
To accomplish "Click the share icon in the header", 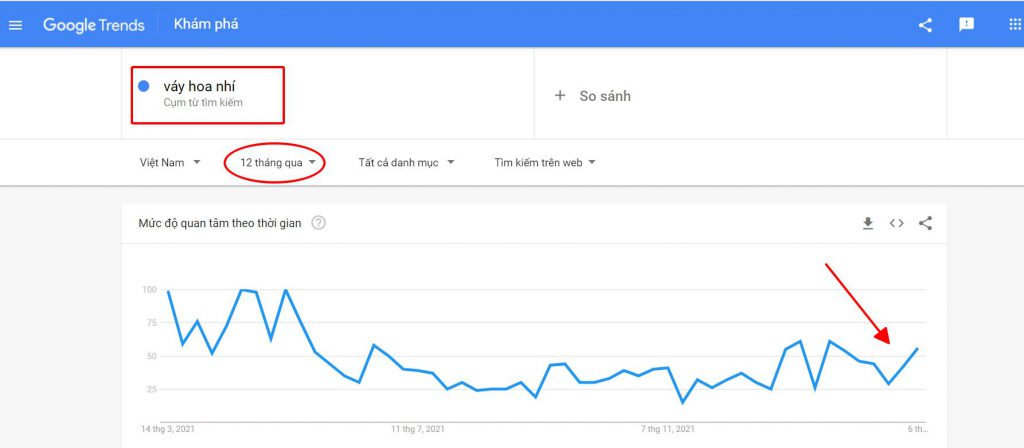I will (925, 25).
